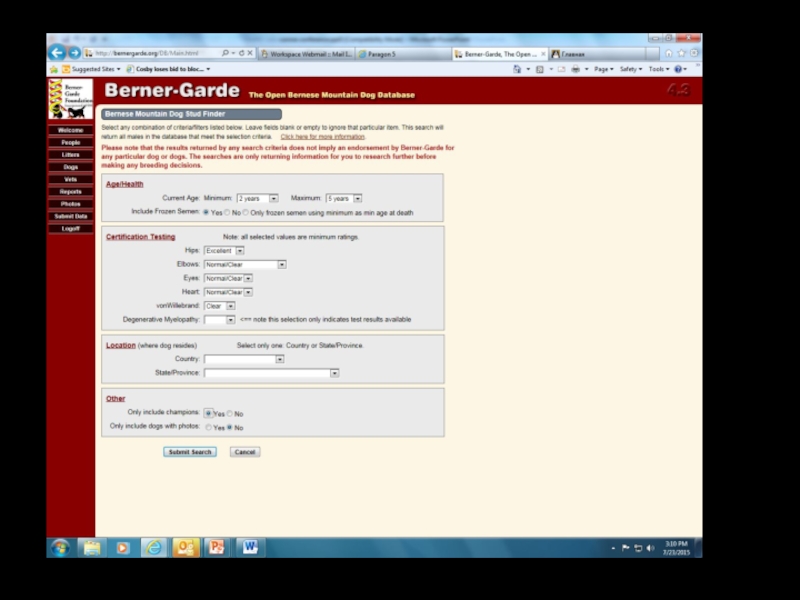Click the Print icon in command bar
800x600 pixels.
tap(576, 69)
